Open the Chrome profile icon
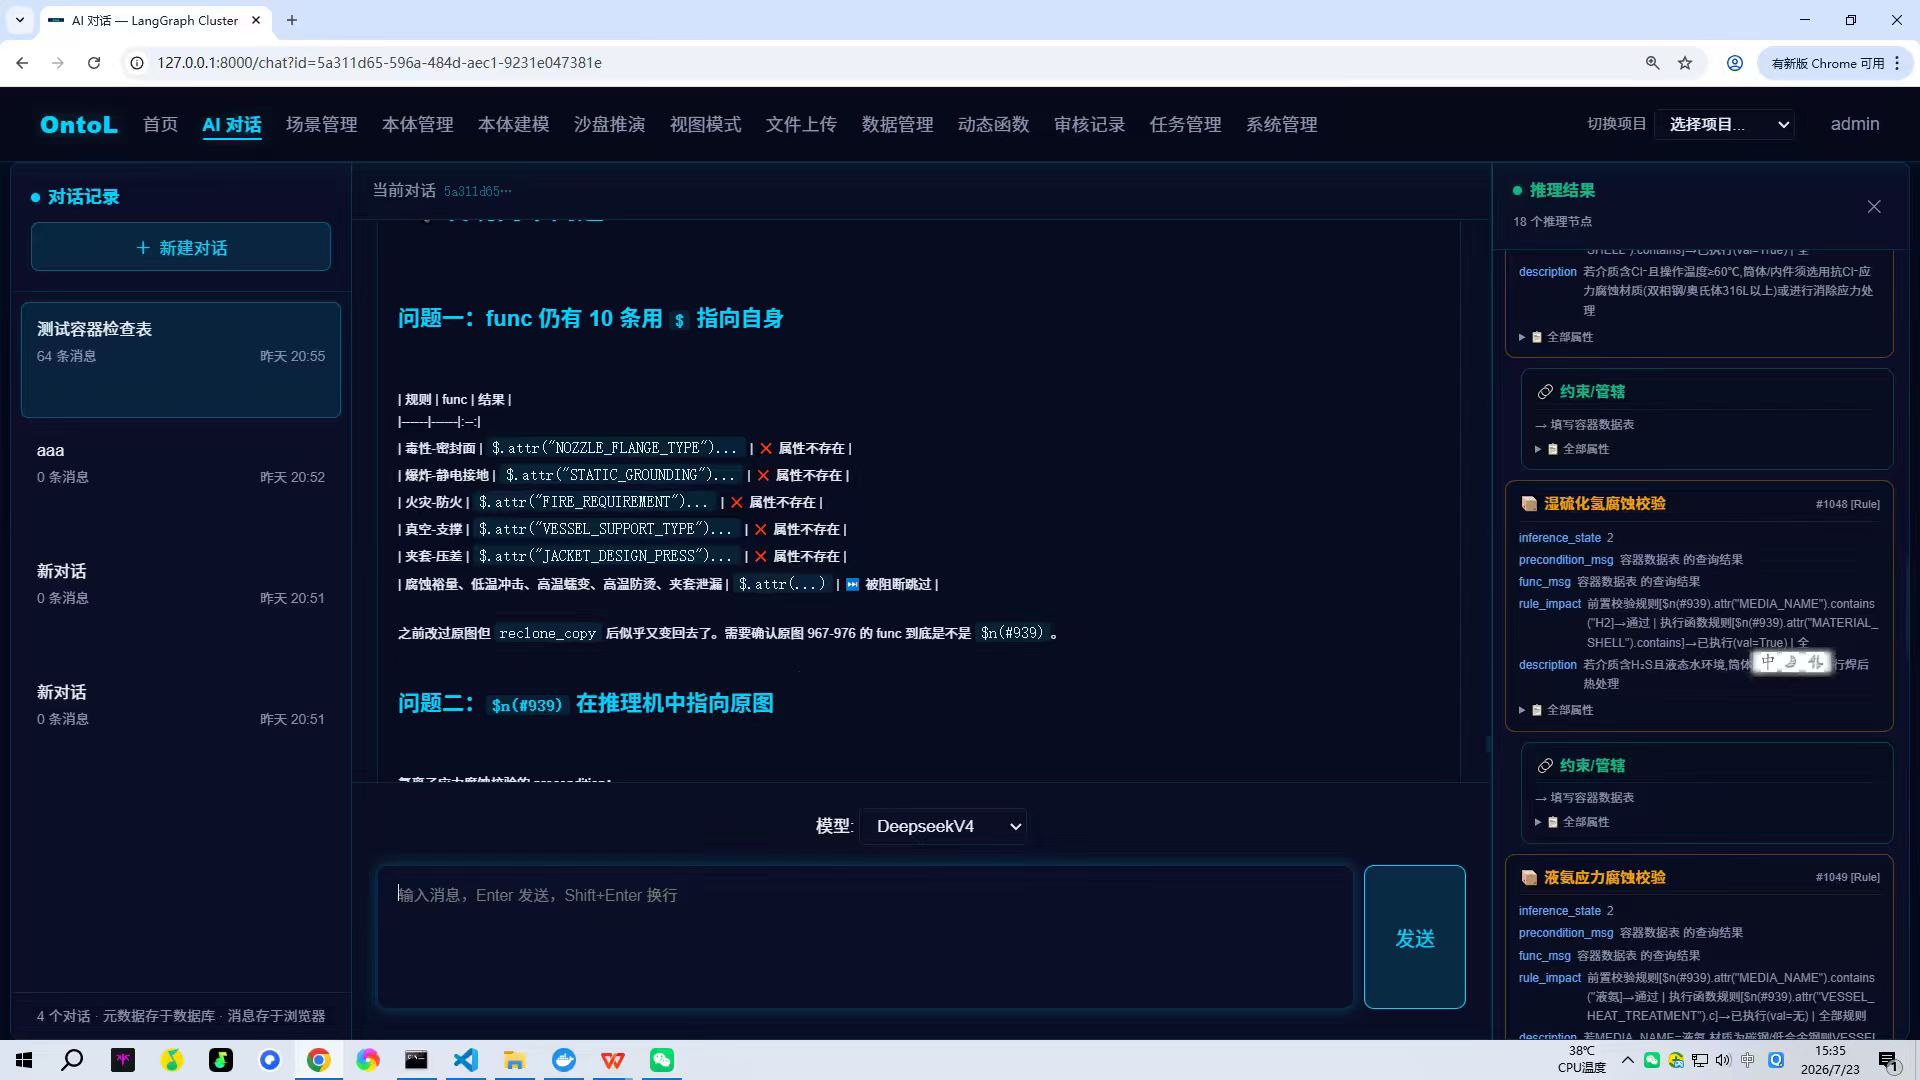This screenshot has height=1080, width=1920. (1735, 63)
